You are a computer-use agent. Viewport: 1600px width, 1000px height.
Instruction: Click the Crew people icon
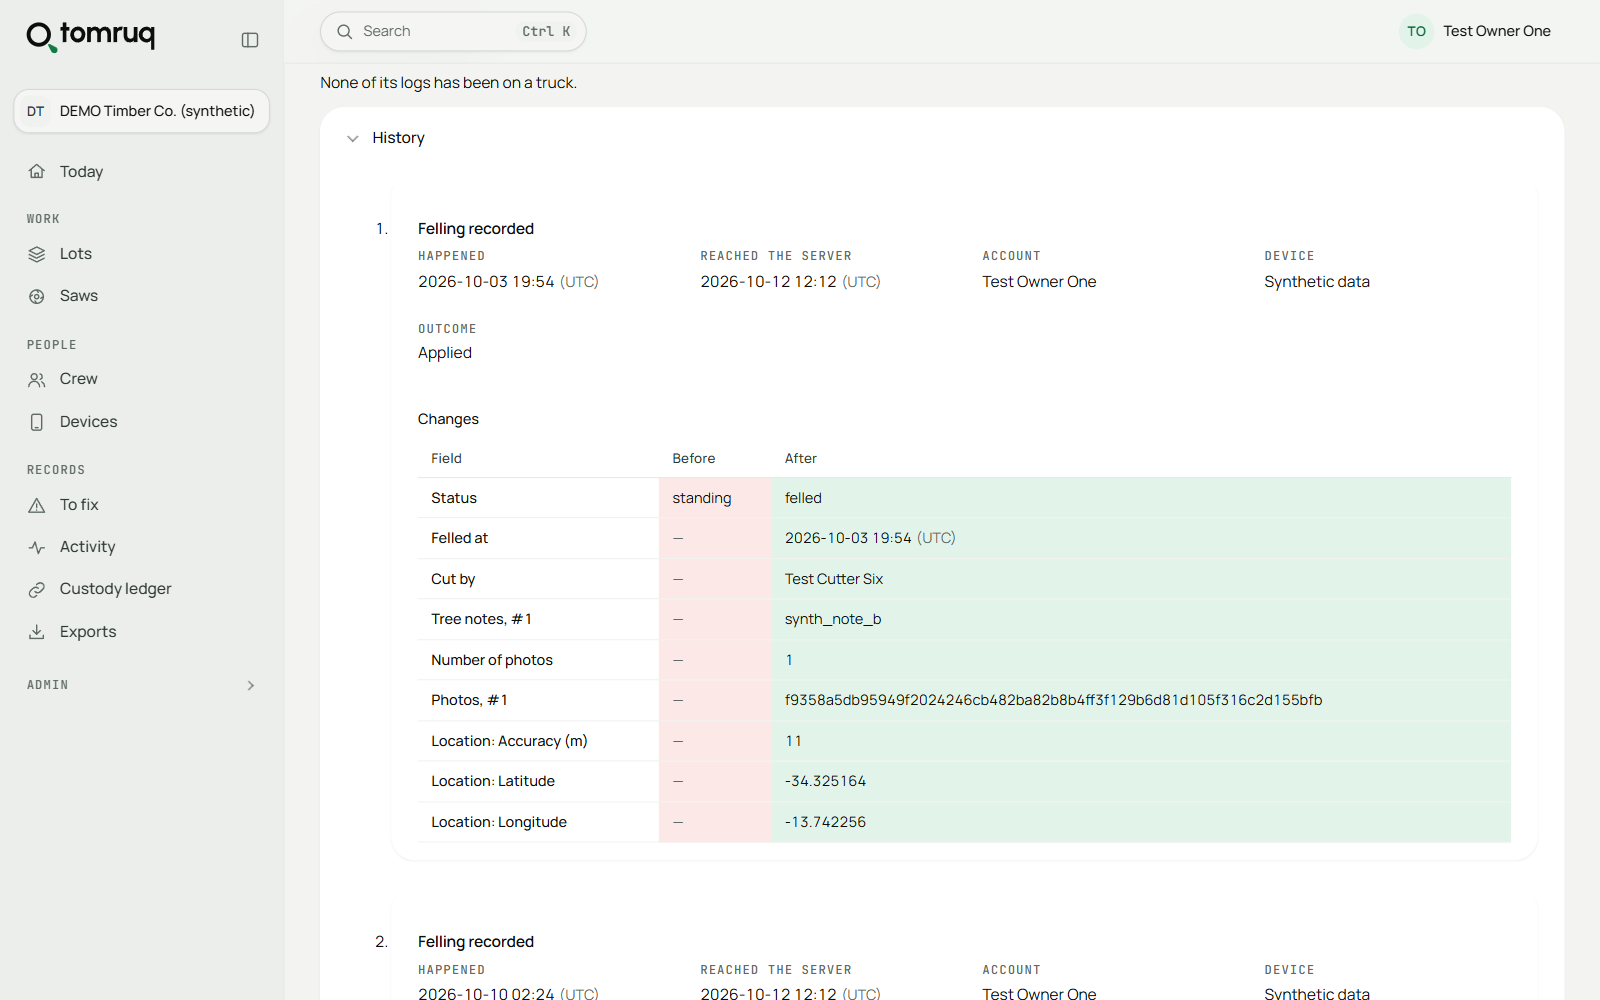tap(37, 380)
